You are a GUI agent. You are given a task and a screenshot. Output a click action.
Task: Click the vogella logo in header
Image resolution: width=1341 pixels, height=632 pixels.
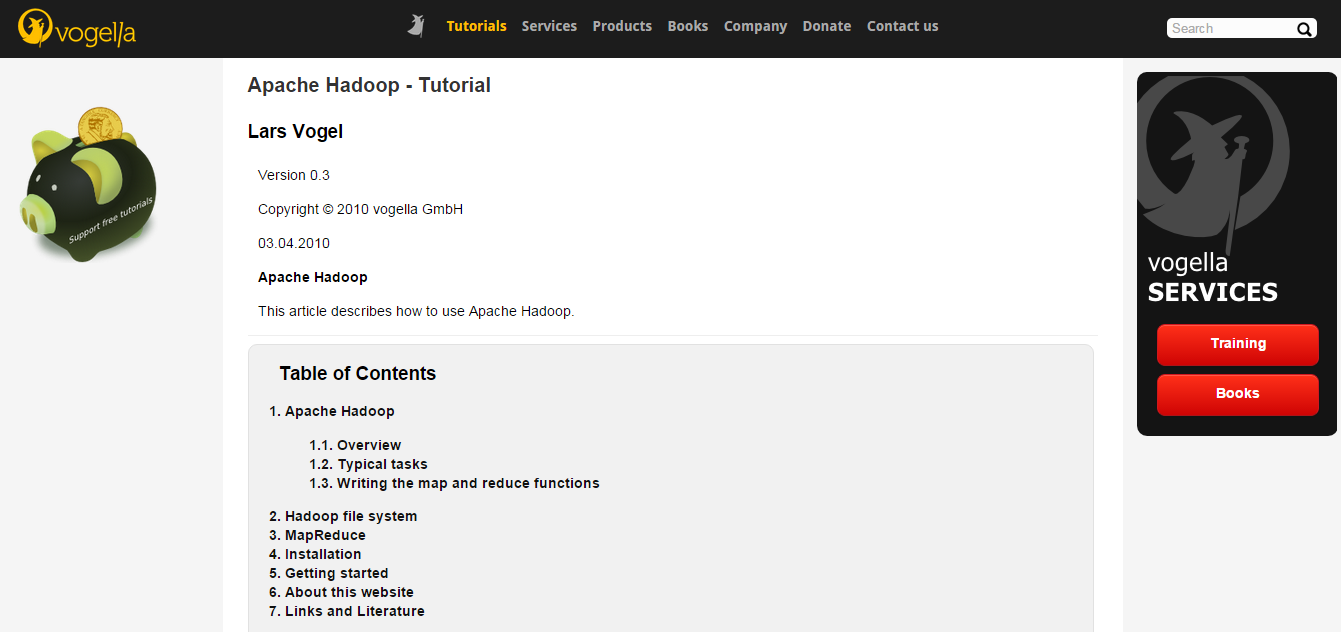(77, 29)
